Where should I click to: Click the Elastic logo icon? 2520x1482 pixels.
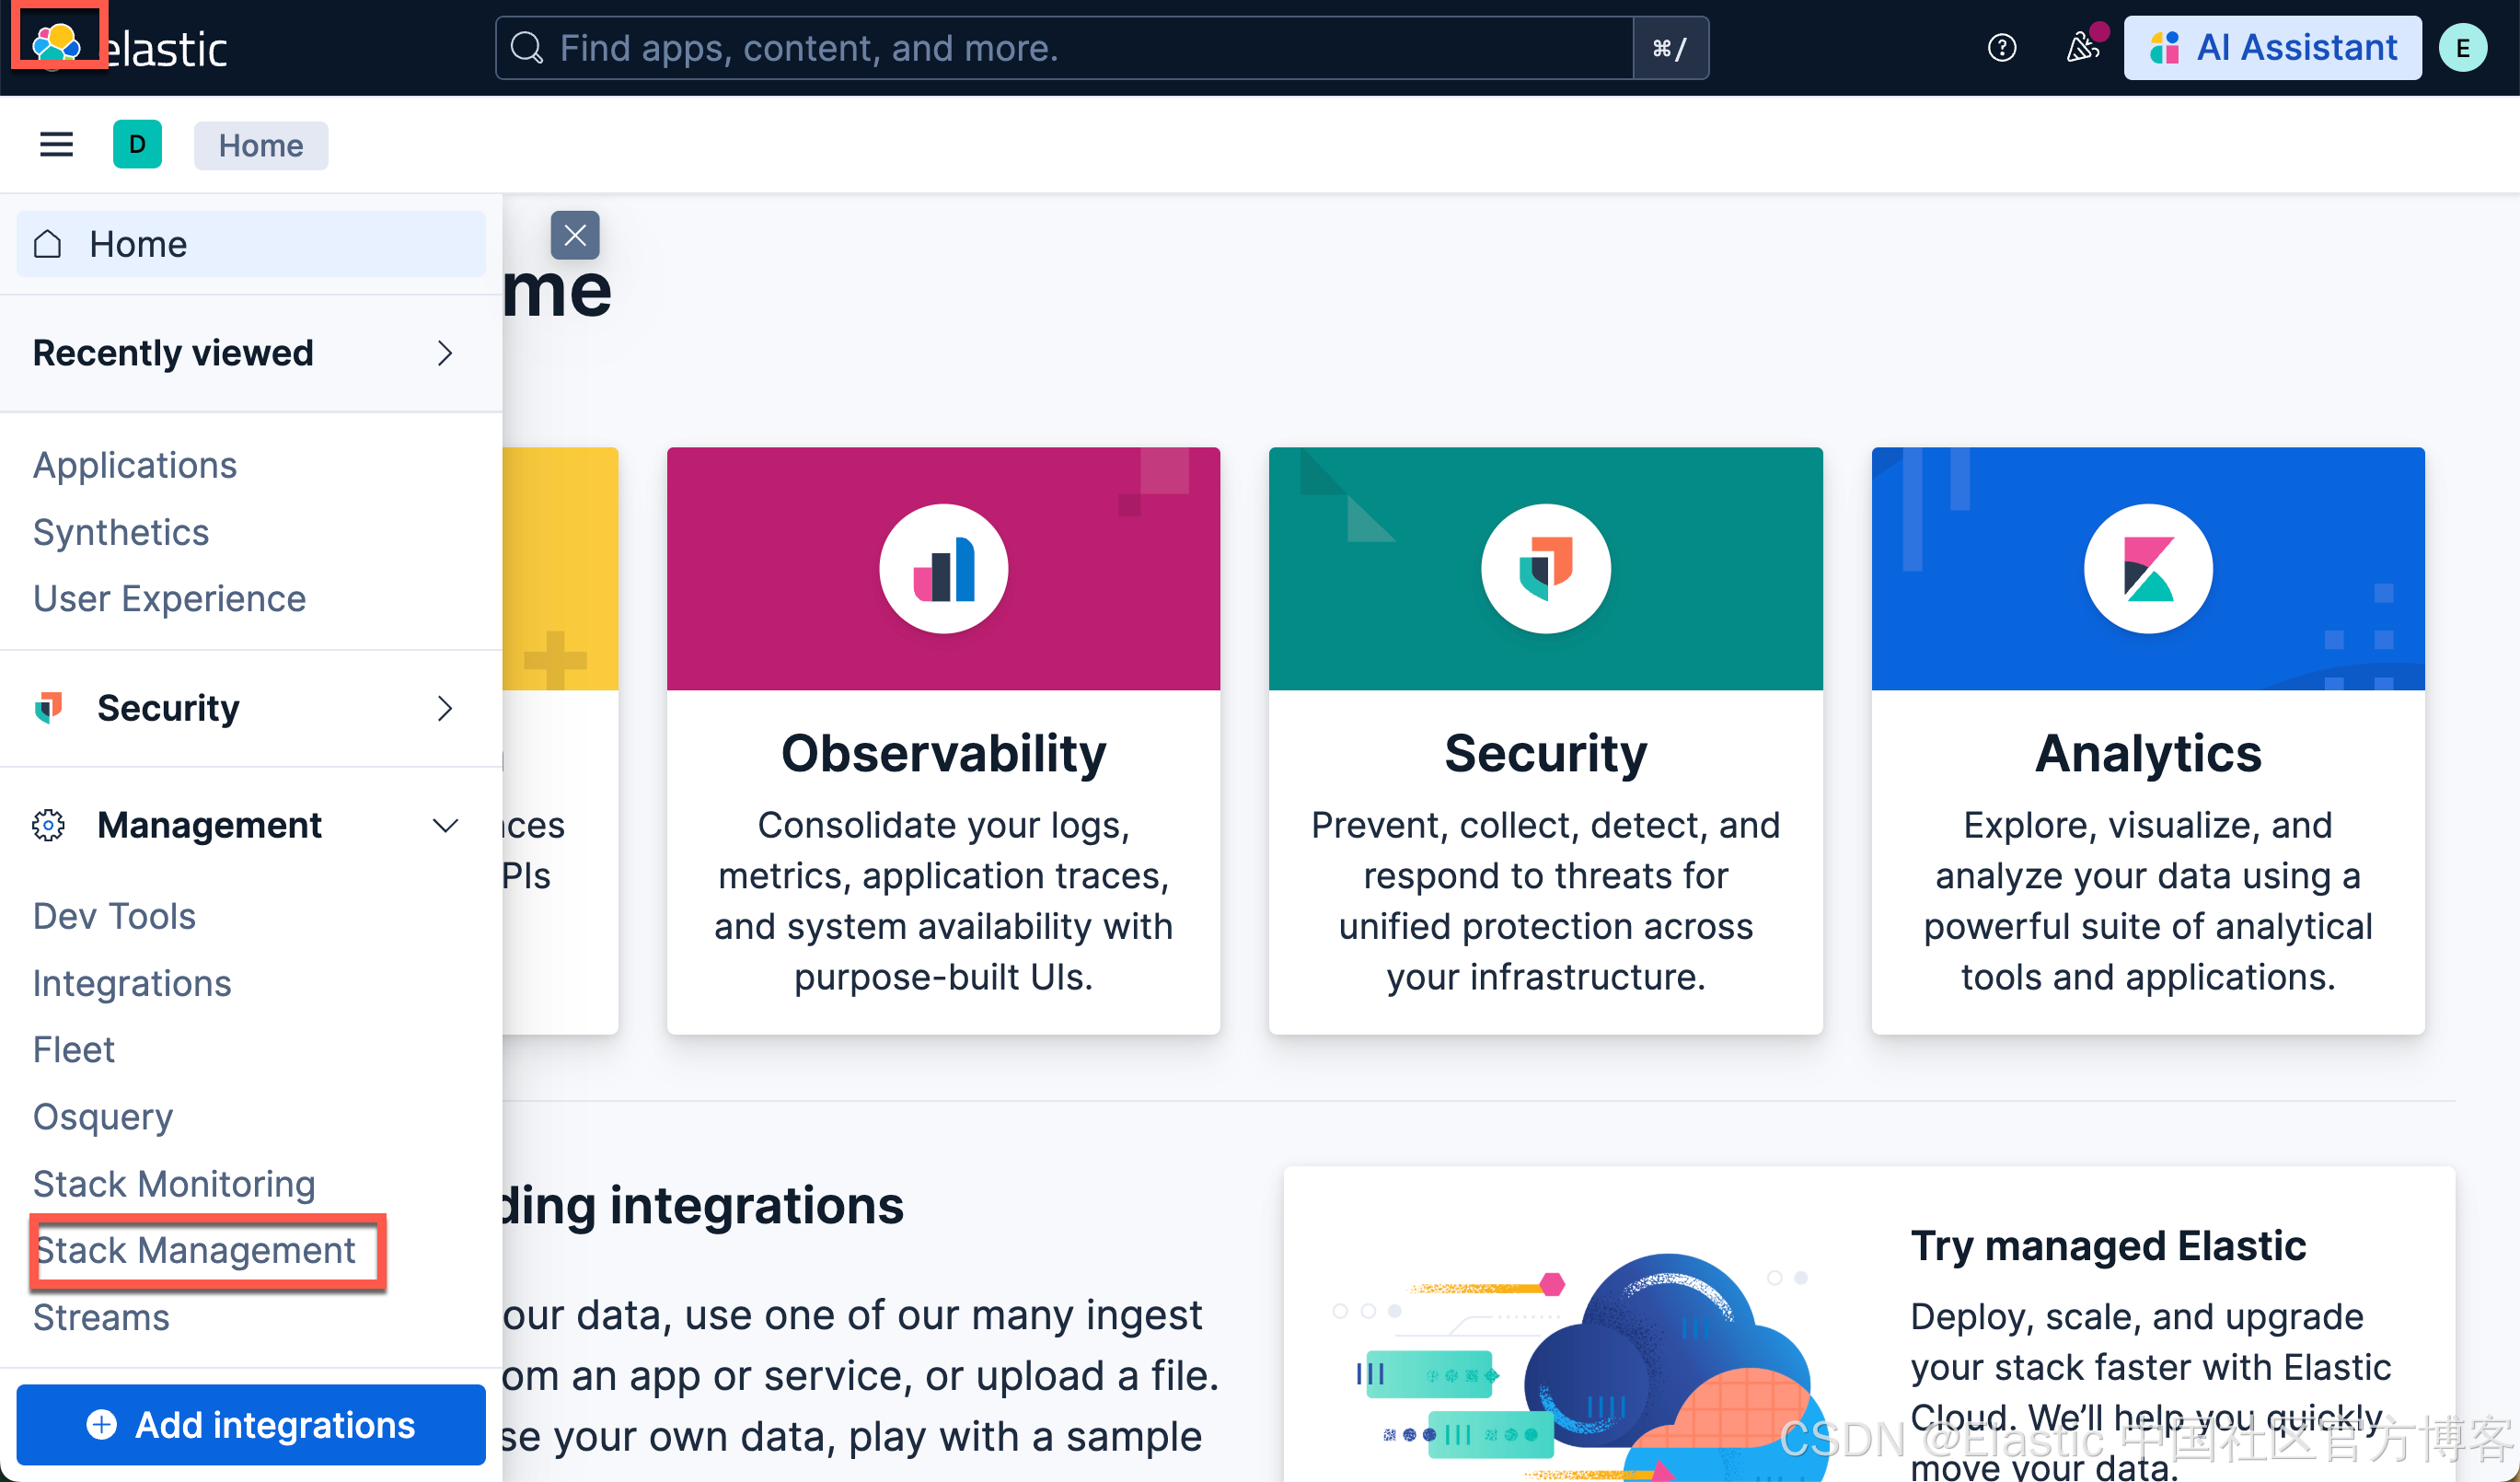[56, 42]
